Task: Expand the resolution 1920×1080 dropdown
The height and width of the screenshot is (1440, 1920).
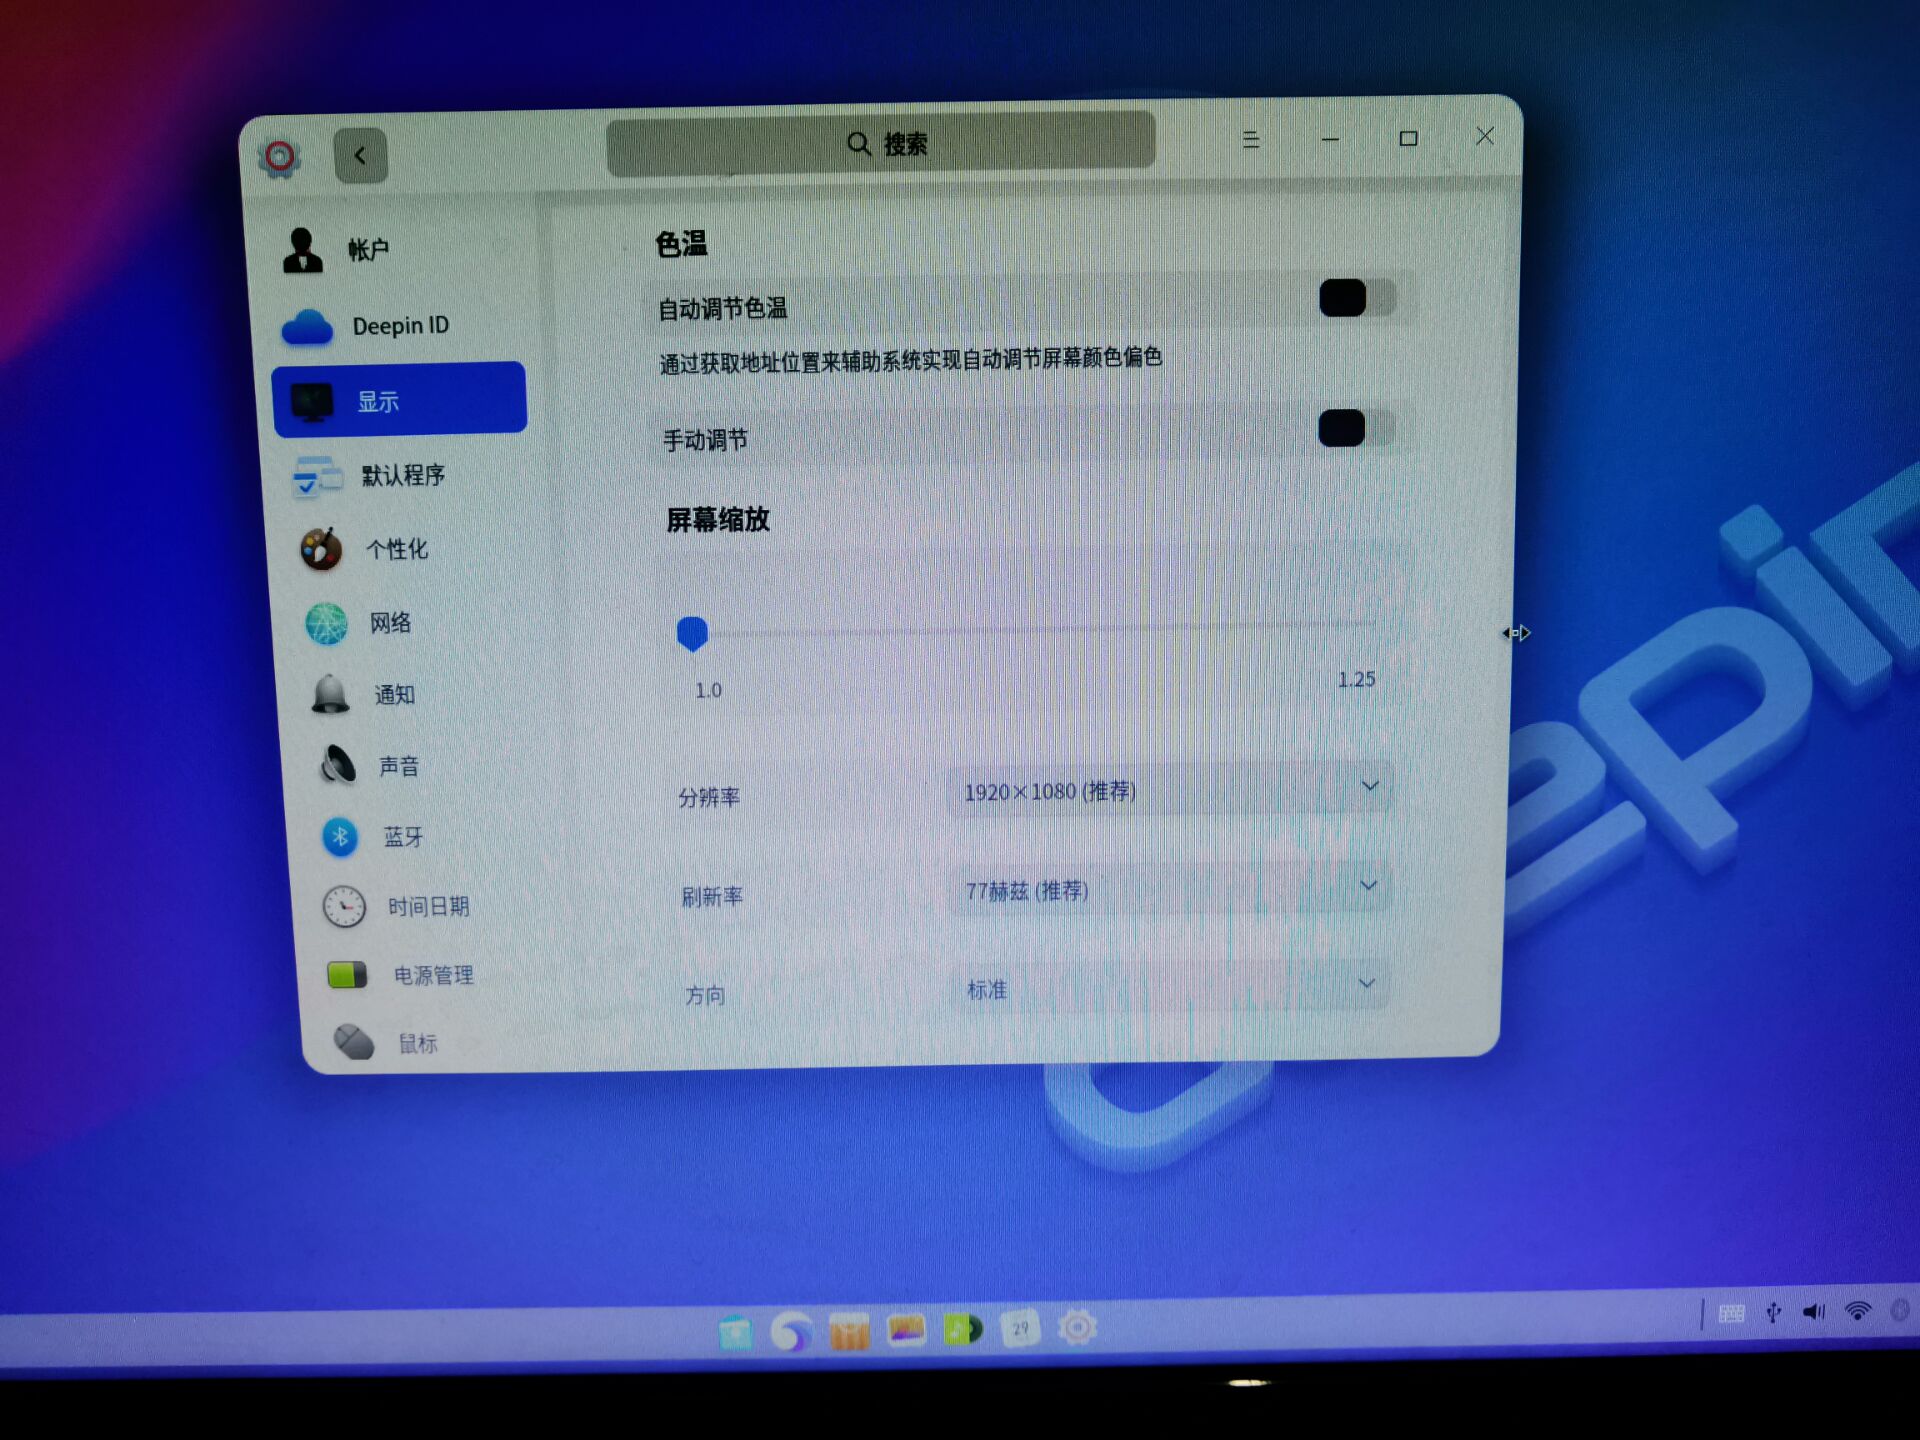Action: click(1168, 790)
